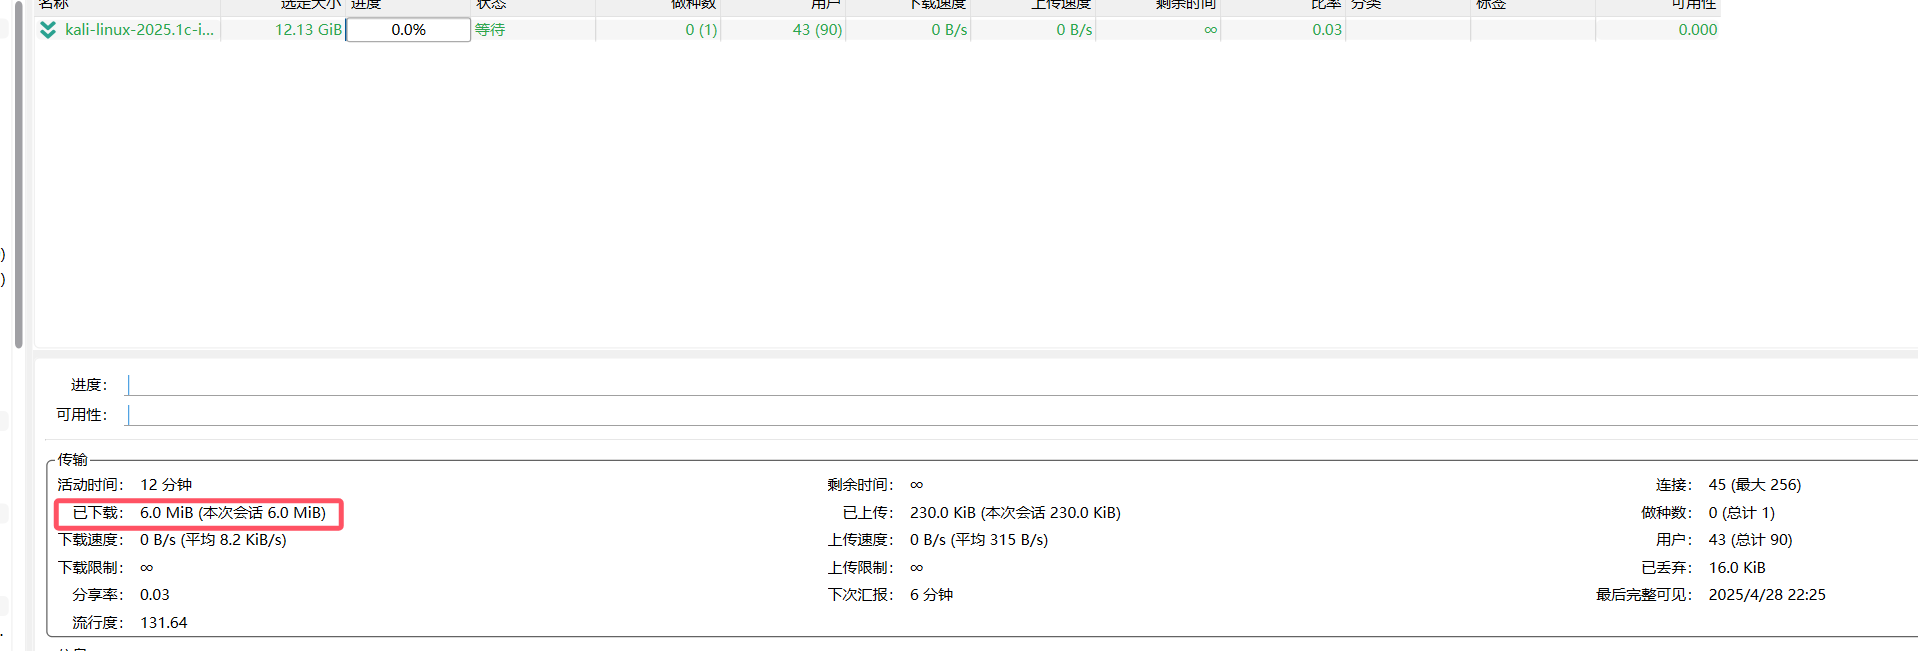
Task: Click the 等待 status cell
Action: pos(490,30)
